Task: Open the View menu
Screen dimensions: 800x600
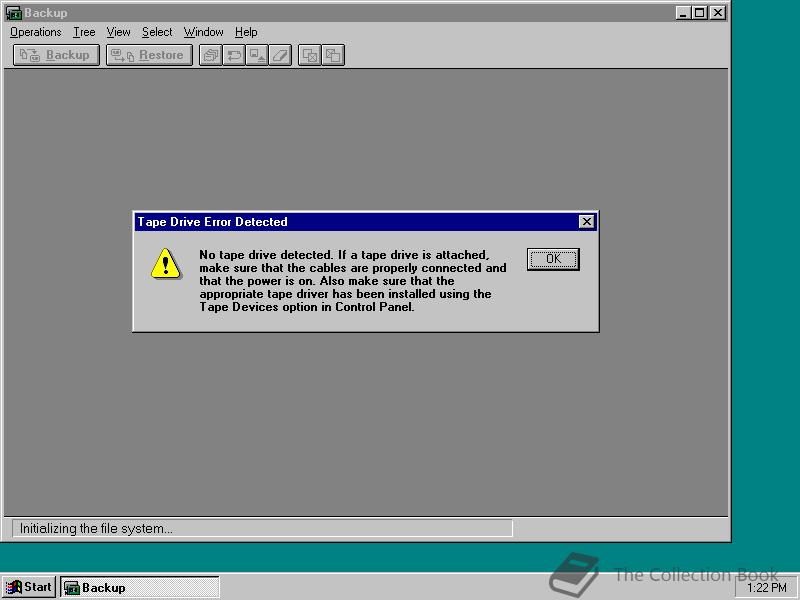Action: [x=118, y=32]
